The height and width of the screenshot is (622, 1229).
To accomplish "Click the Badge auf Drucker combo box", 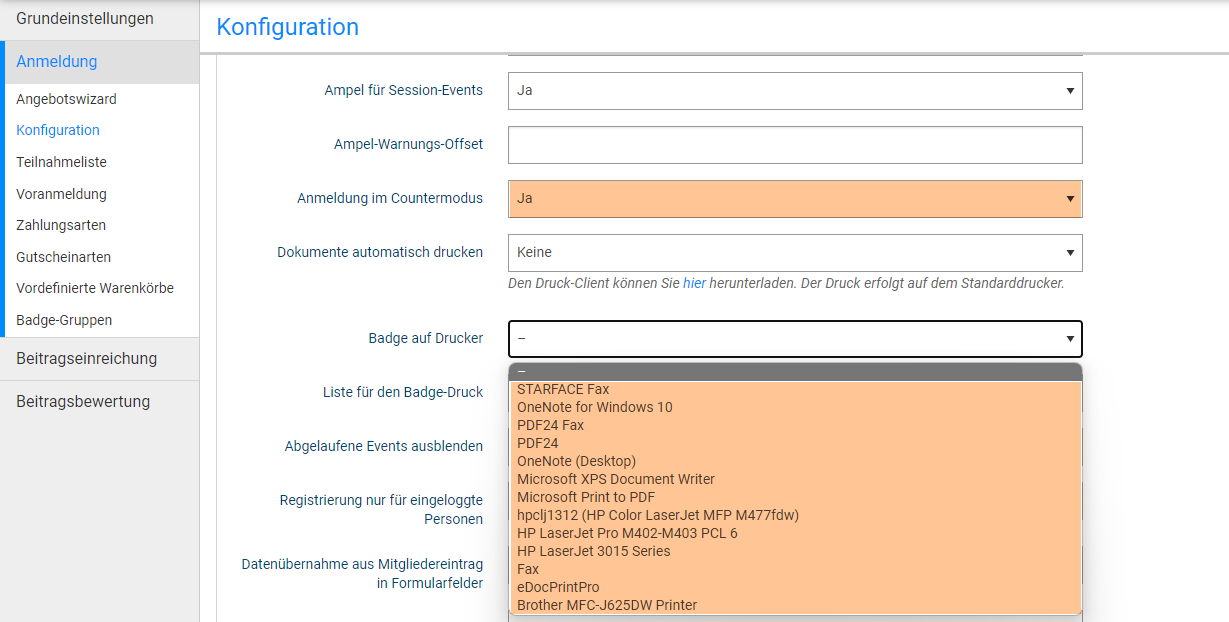I will 794,339.
